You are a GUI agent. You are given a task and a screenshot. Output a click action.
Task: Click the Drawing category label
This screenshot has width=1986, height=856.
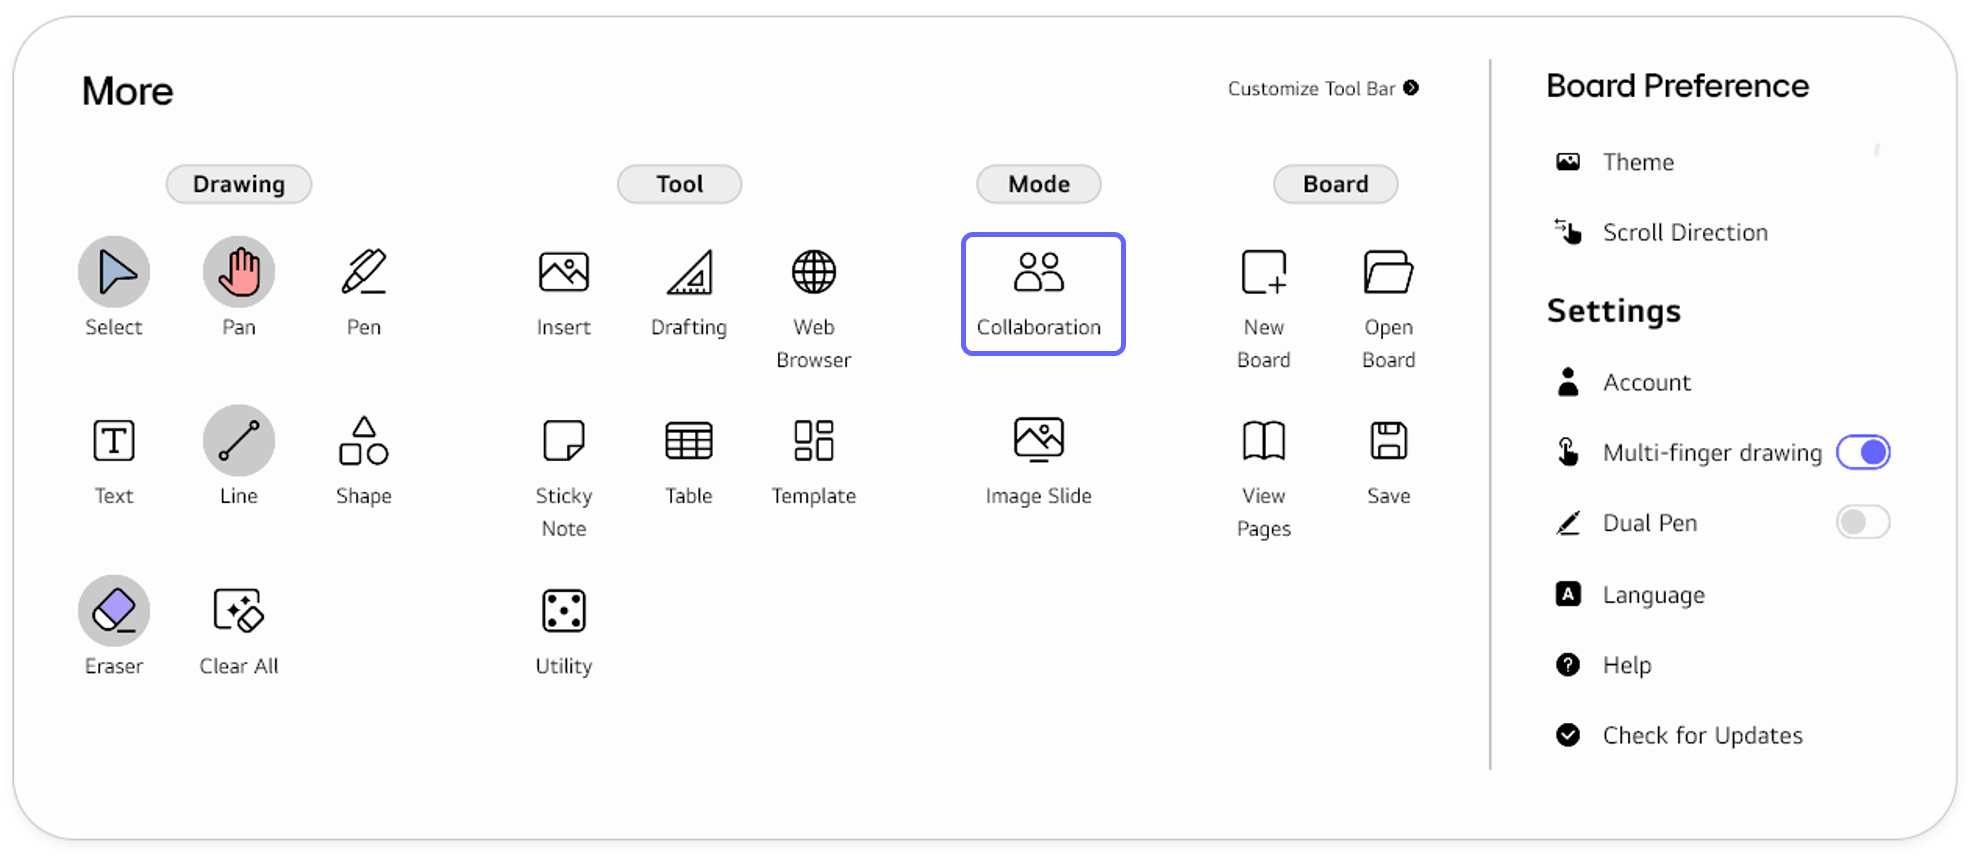coord(239,184)
